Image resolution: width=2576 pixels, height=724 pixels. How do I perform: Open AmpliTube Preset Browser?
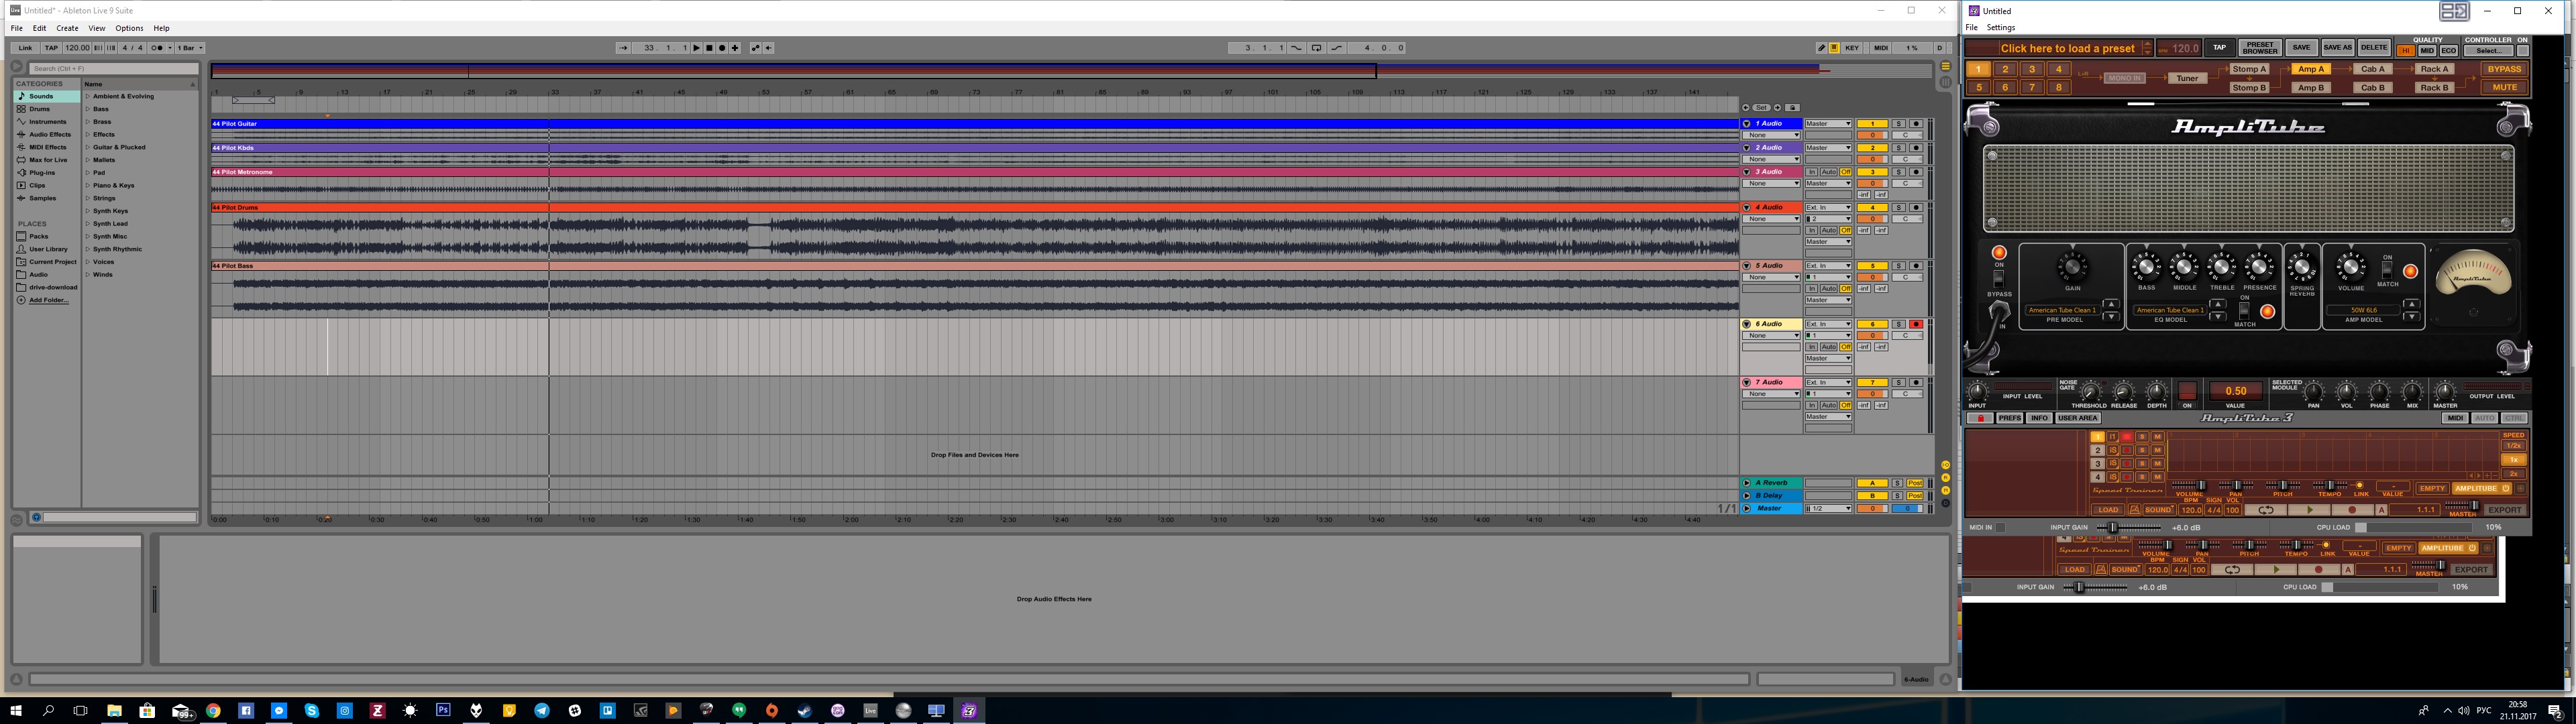tap(2261, 48)
